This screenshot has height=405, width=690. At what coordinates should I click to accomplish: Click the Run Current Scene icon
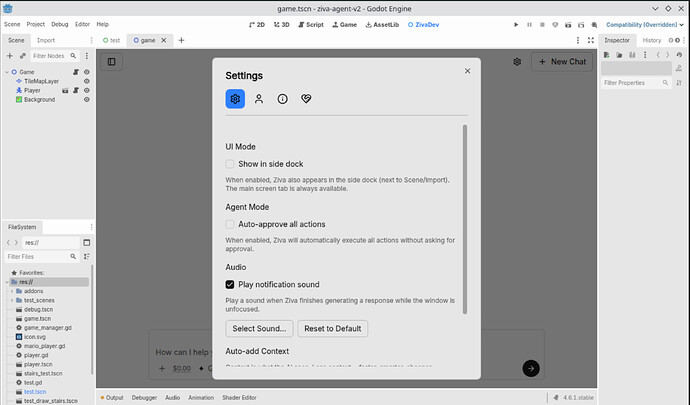pyautogui.click(x=568, y=25)
